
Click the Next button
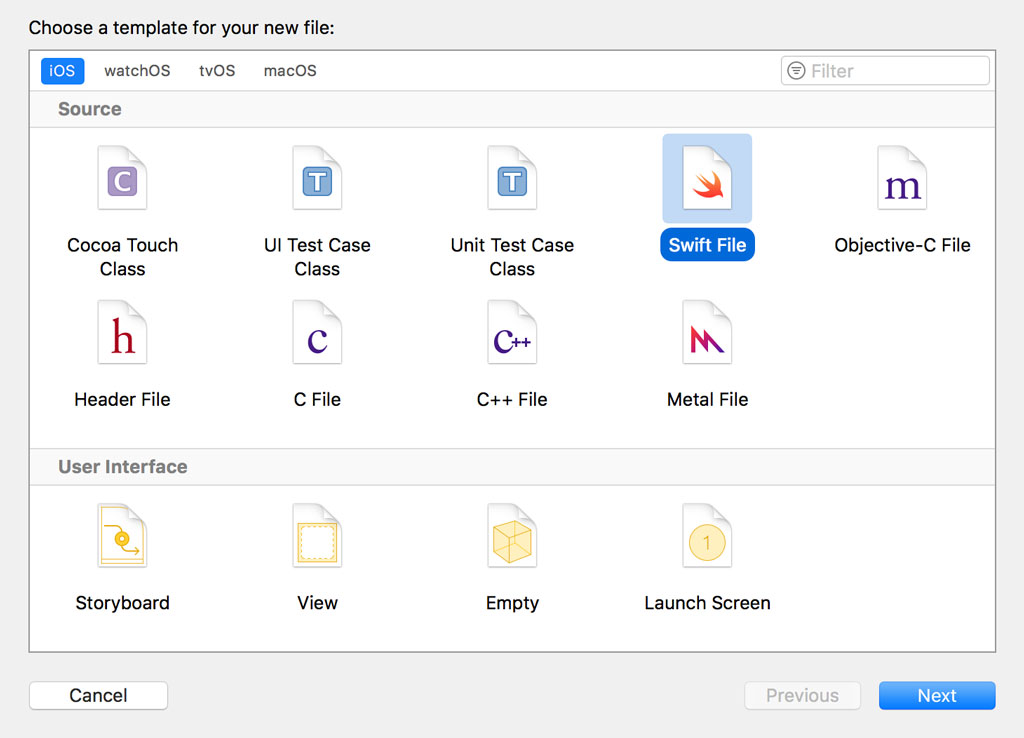coord(936,695)
